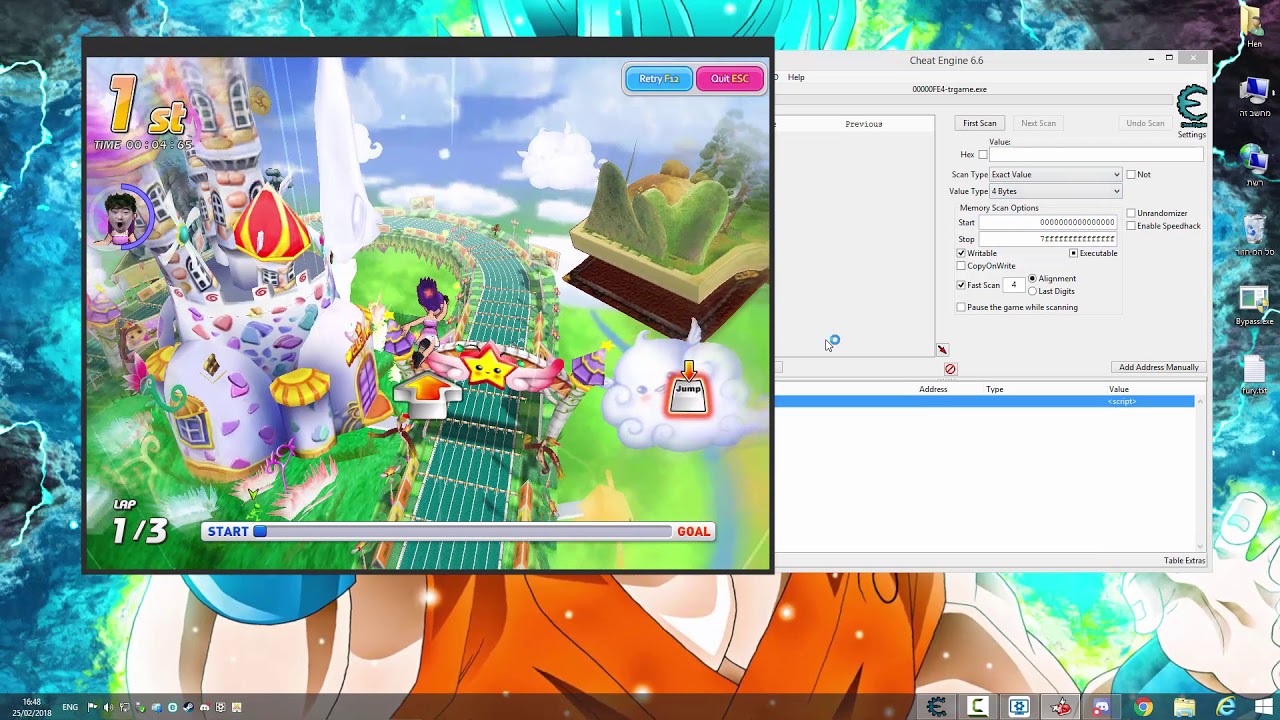Click the Value column header
The image size is (1280, 720).
1118,389
